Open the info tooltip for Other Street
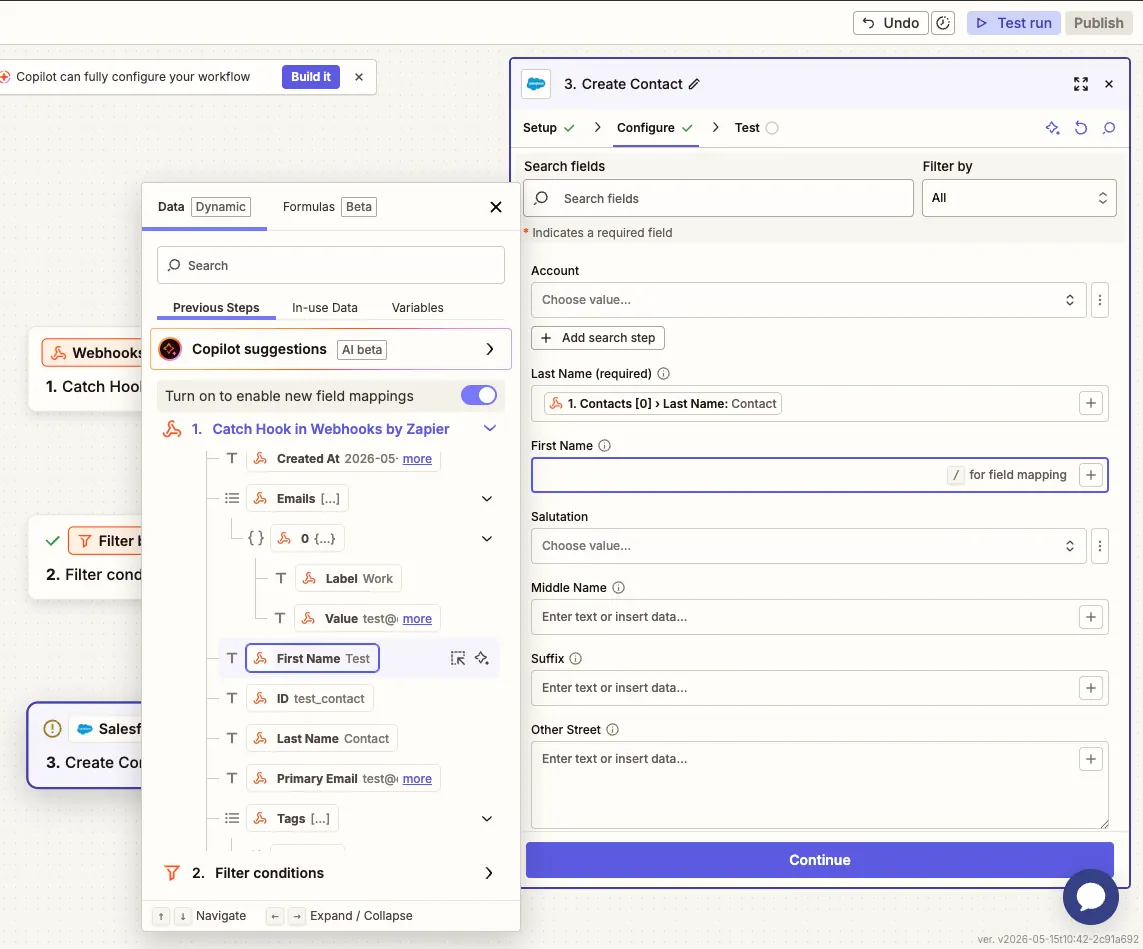The width and height of the screenshot is (1143, 949). coord(612,730)
